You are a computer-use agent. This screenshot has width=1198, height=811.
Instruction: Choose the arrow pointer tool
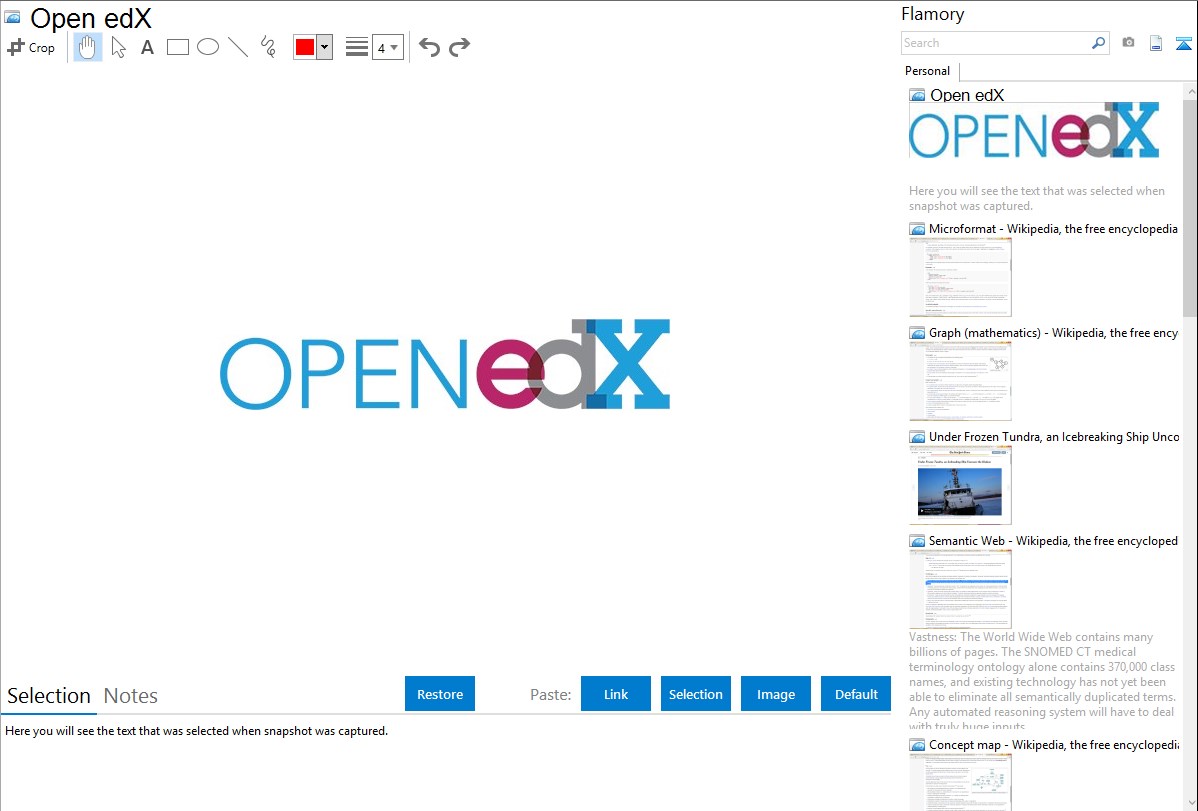pos(118,47)
